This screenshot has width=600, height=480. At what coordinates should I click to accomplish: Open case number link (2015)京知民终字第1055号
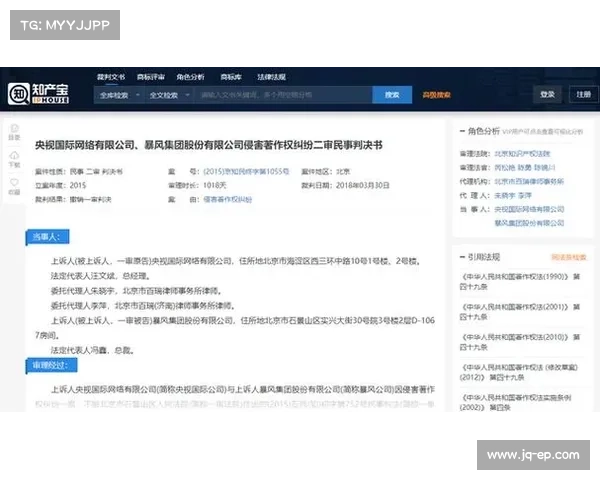[x=246, y=171]
